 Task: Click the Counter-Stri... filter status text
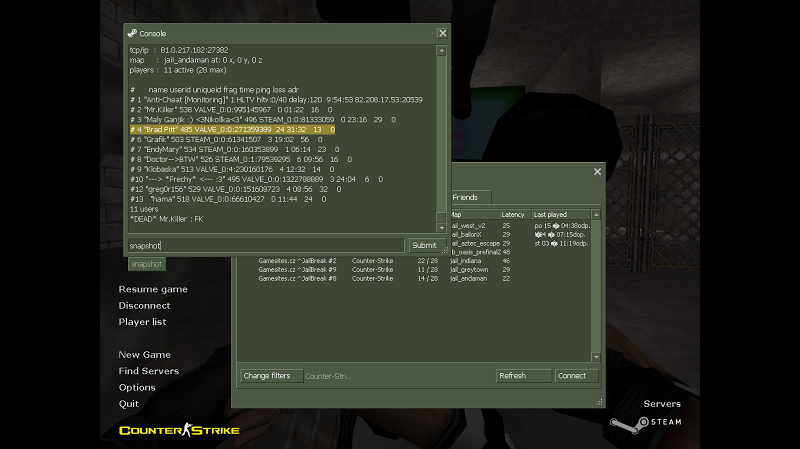pyautogui.click(x=328, y=377)
